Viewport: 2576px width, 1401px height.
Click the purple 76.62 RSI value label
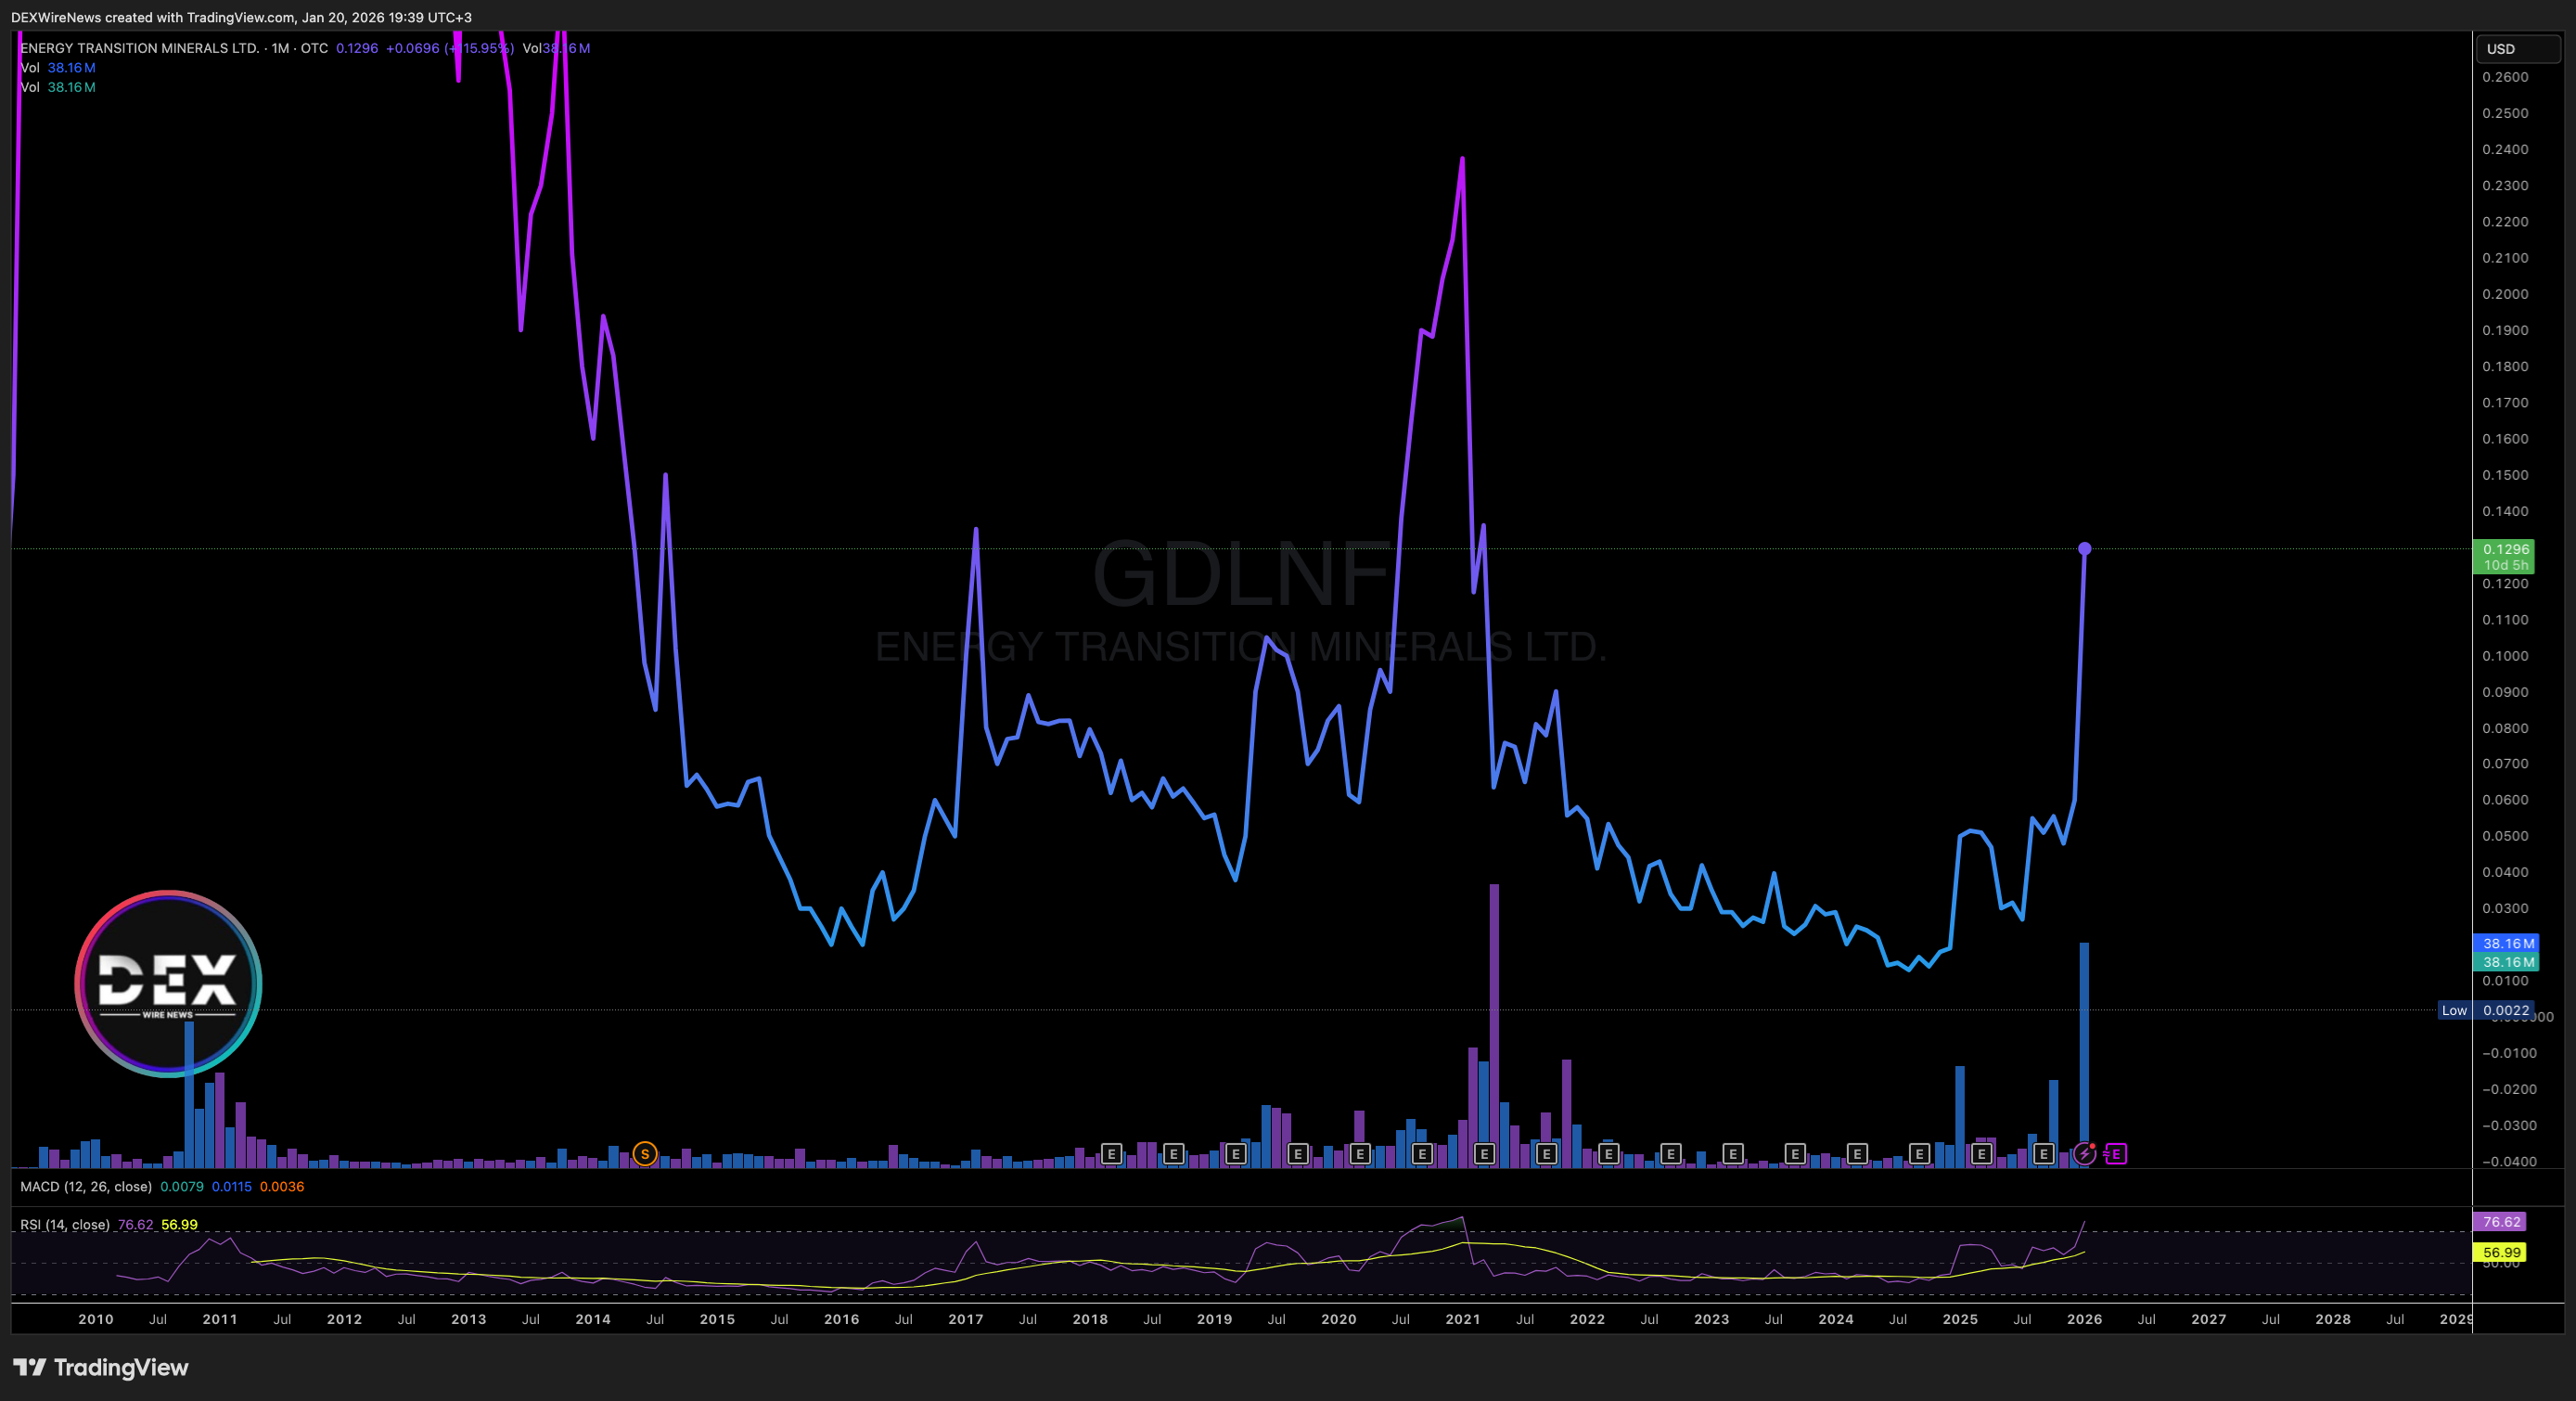(x=2500, y=1222)
